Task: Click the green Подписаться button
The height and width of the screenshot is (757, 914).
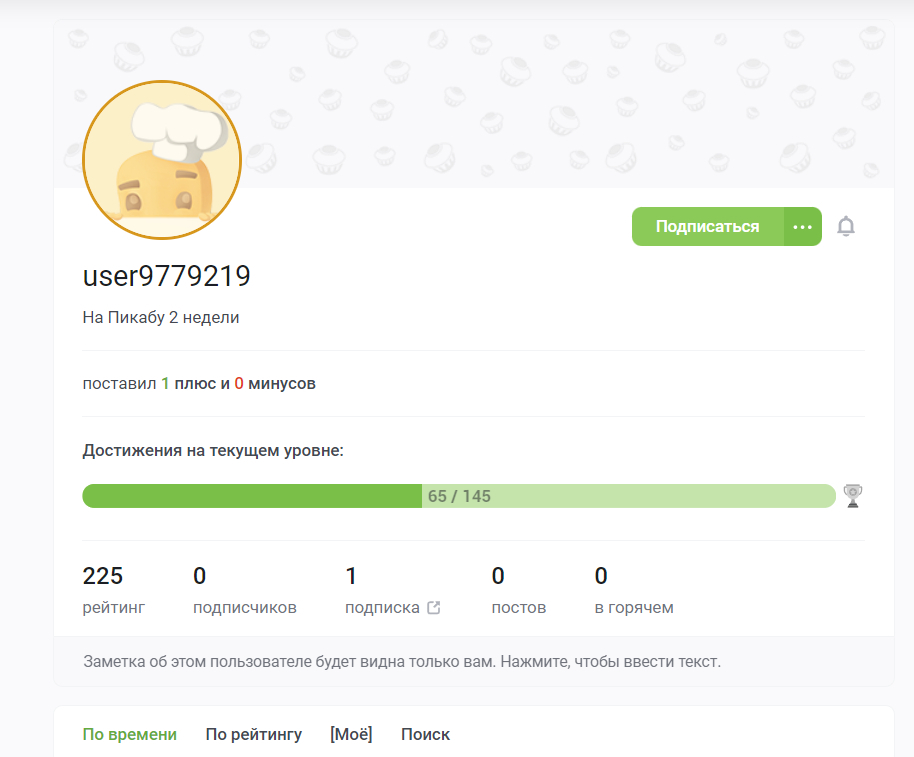Action: [x=708, y=227]
